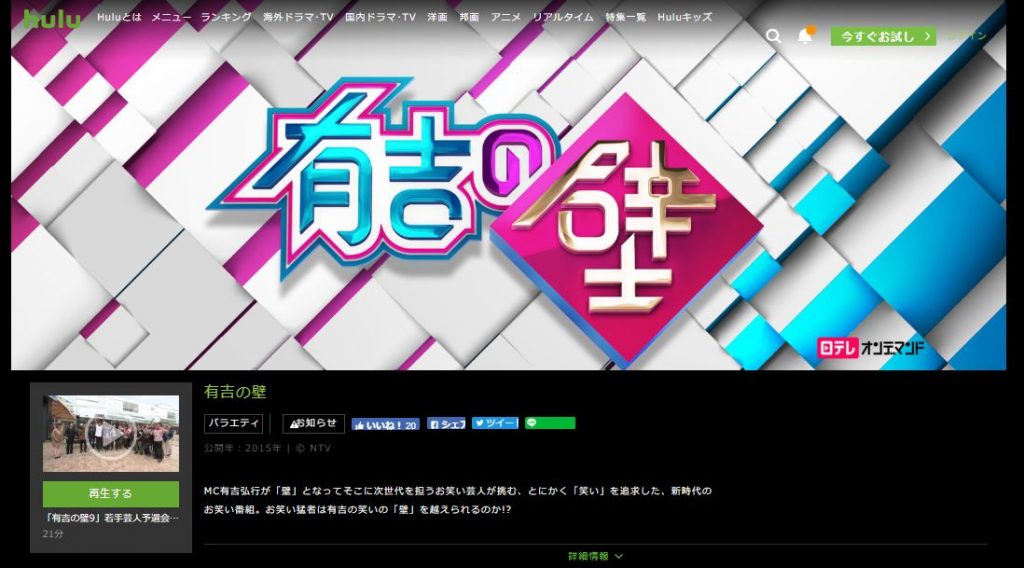1024x568 pixels.
Task: Click the green LINE share button
Action: [x=550, y=423]
